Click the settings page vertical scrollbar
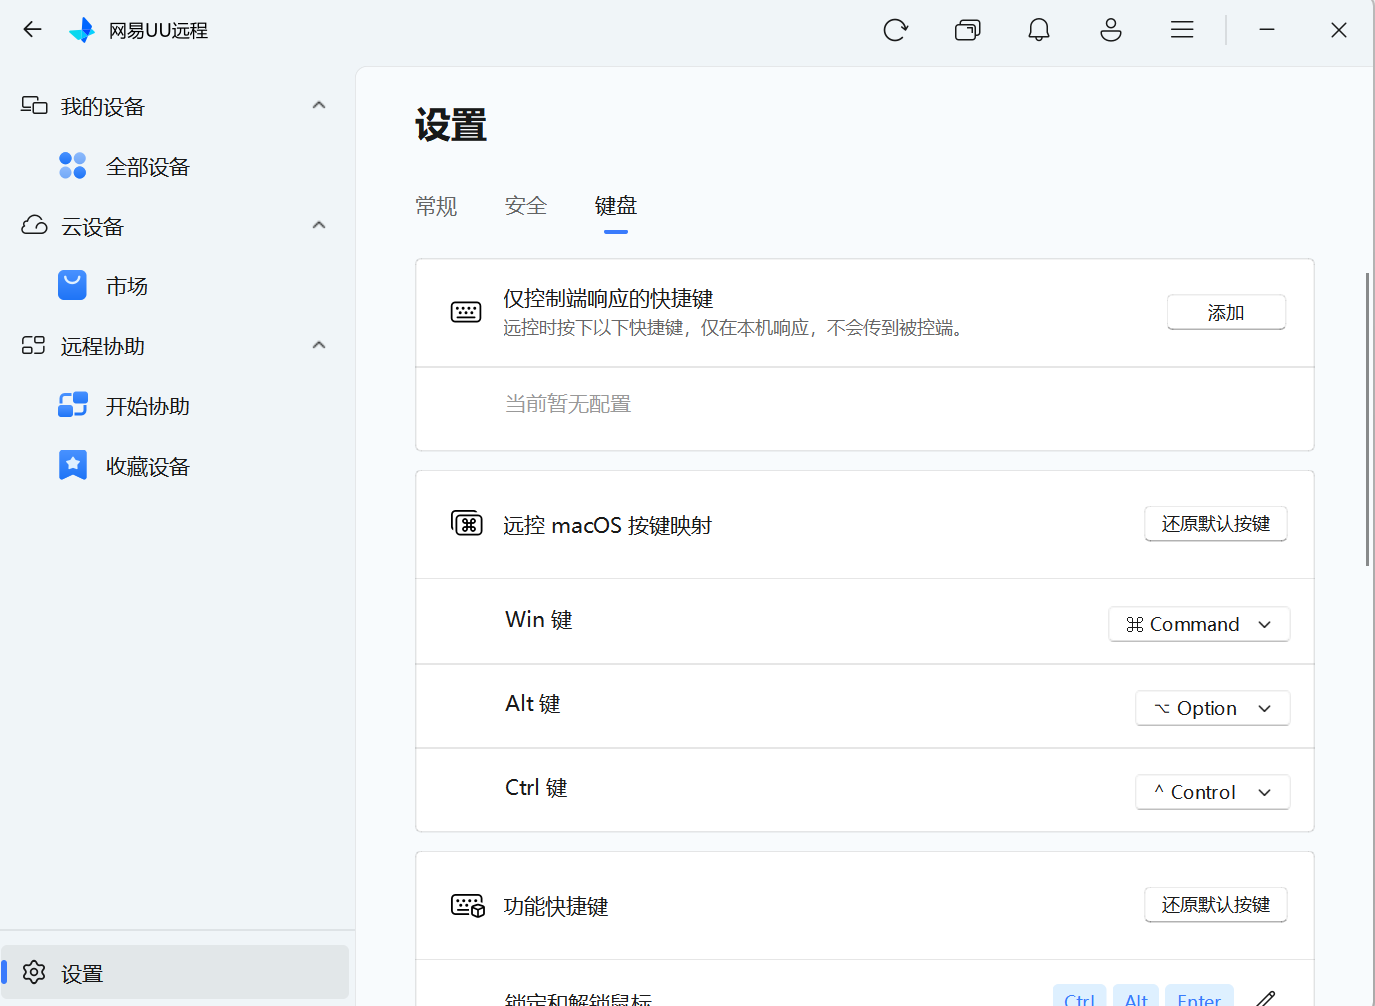This screenshot has height=1006, width=1375. coord(1368,419)
